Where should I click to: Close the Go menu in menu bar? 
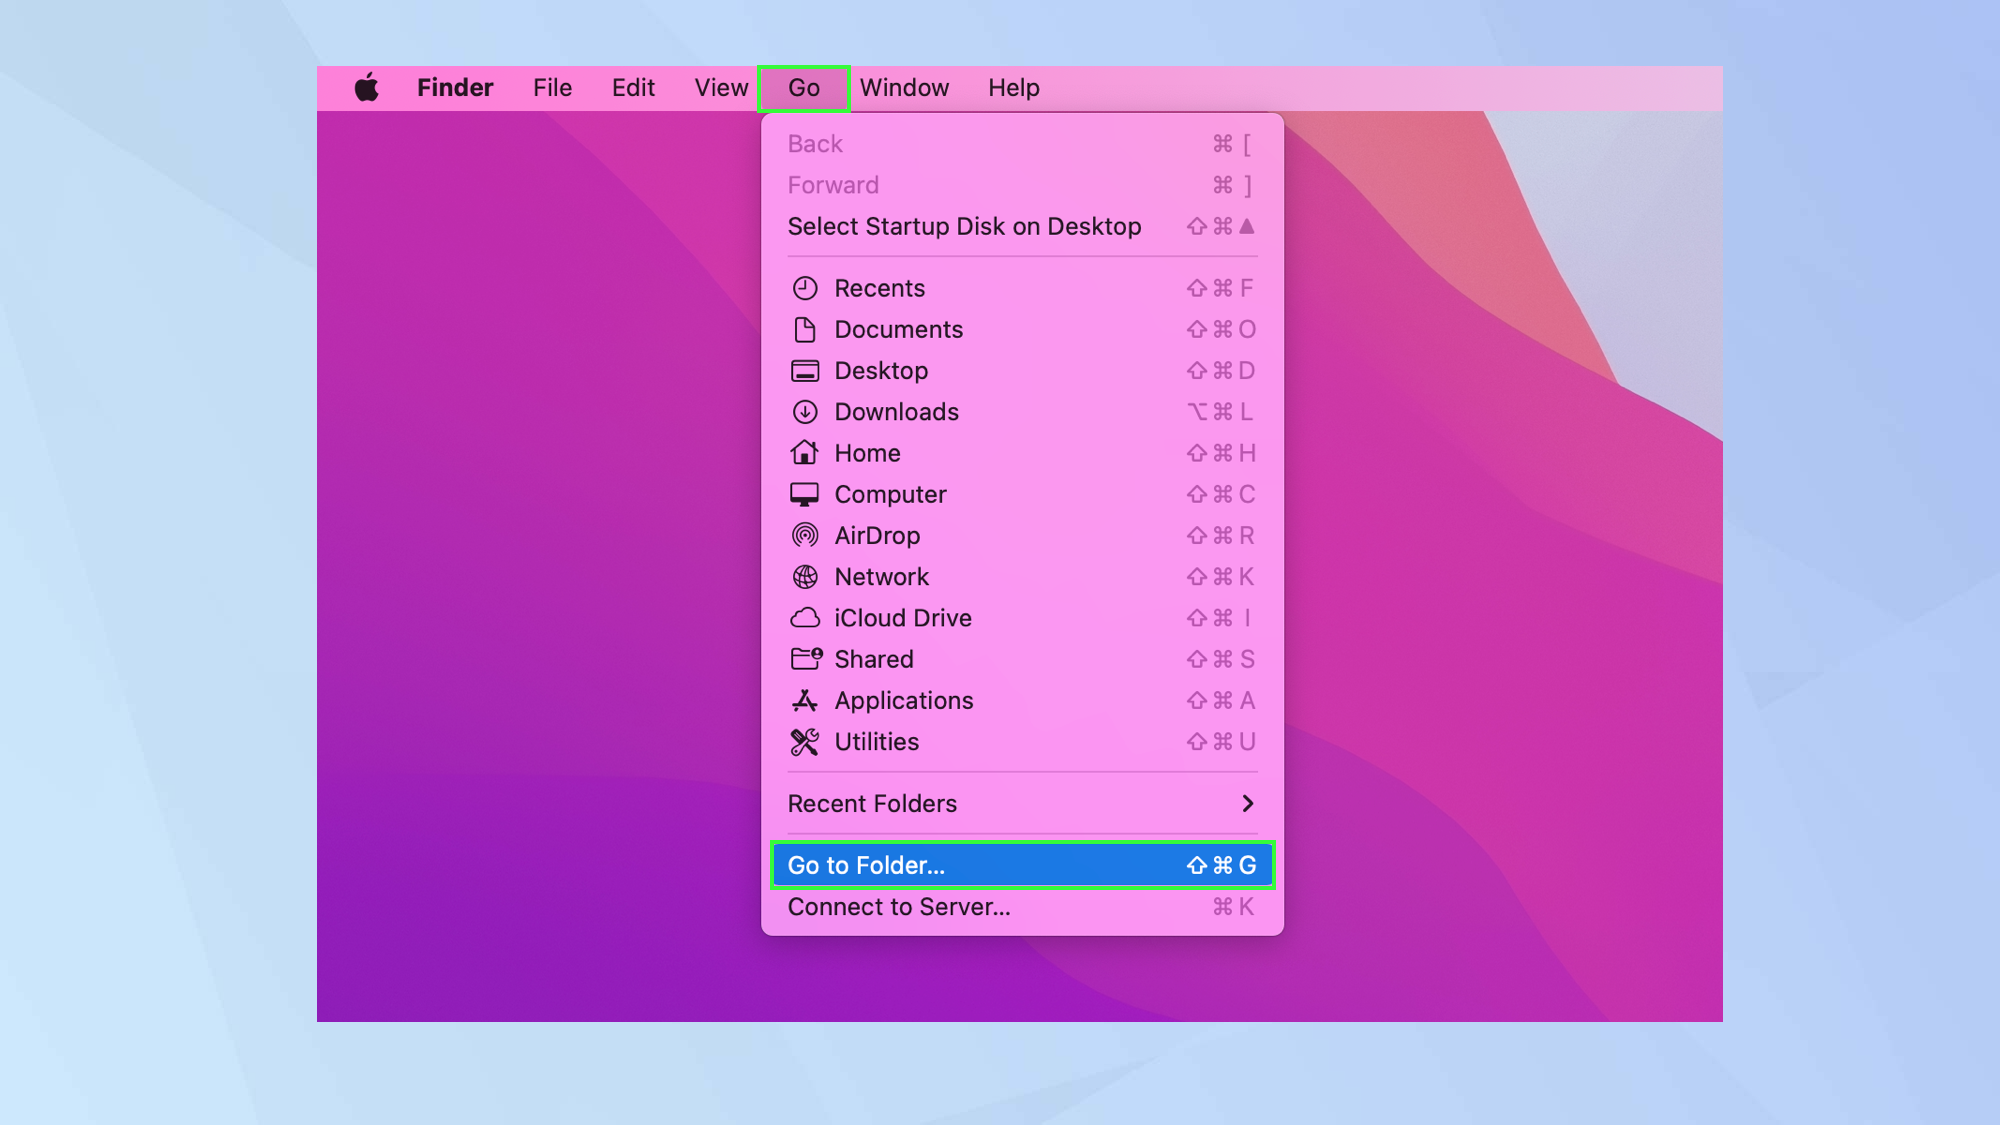pos(804,88)
